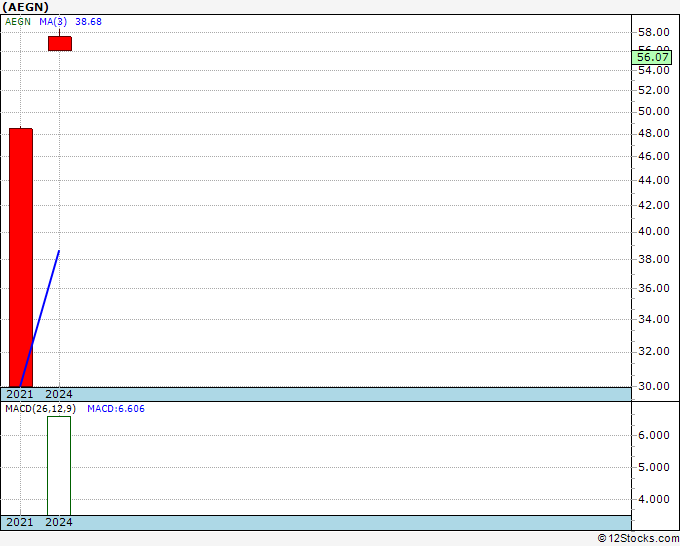Image resolution: width=680 pixels, height=546 pixels.
Task: Click 2021 on the price chart time axis
Action: tap(20, 394)
